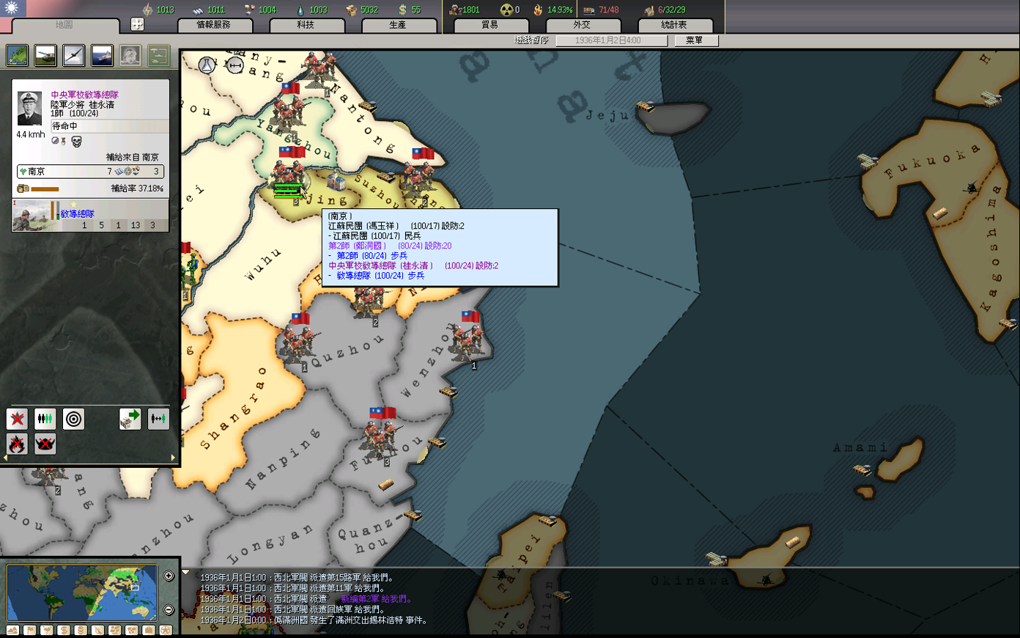Click the commander portrait of 桂永清
Image resolution: width=1020 pixels, height=638 pixels.
coord(29,108)
